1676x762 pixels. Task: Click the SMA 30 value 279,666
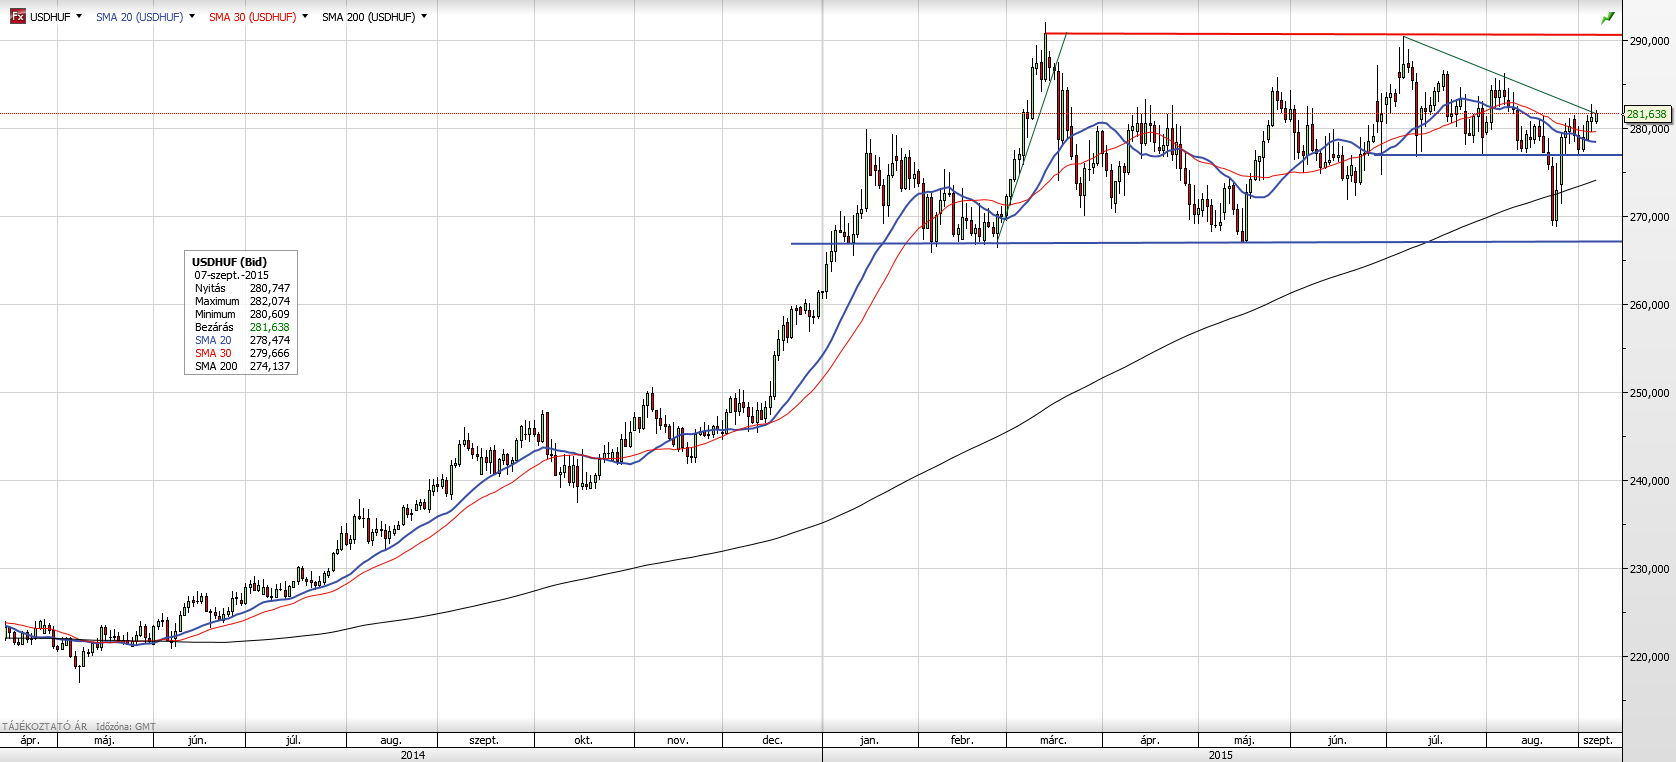click(270, 353)
